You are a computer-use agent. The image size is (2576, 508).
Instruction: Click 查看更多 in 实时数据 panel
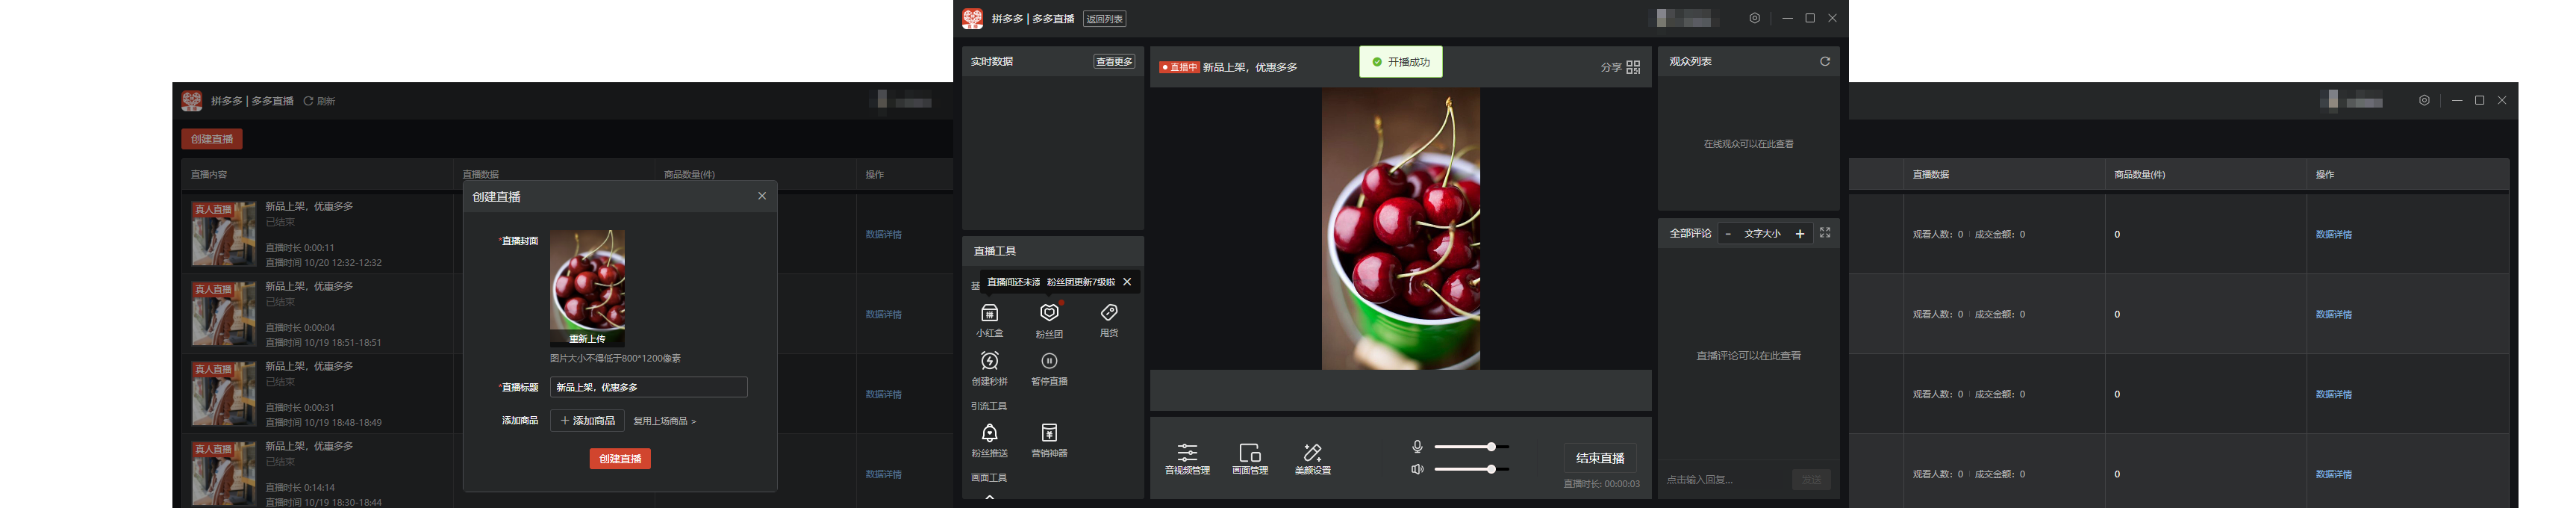click(1114, 62)
